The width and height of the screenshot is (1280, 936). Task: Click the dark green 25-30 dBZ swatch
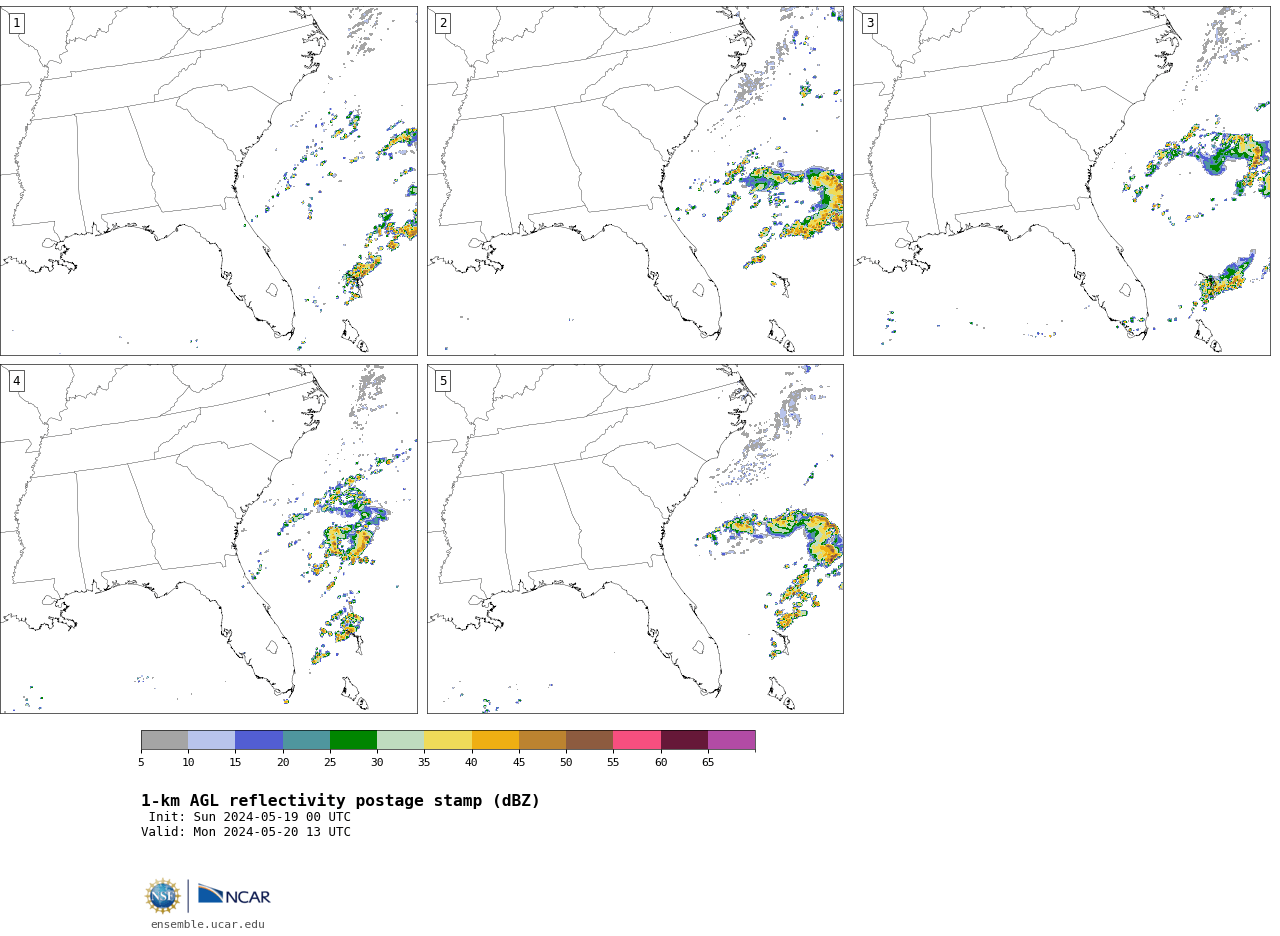(353, 740)
